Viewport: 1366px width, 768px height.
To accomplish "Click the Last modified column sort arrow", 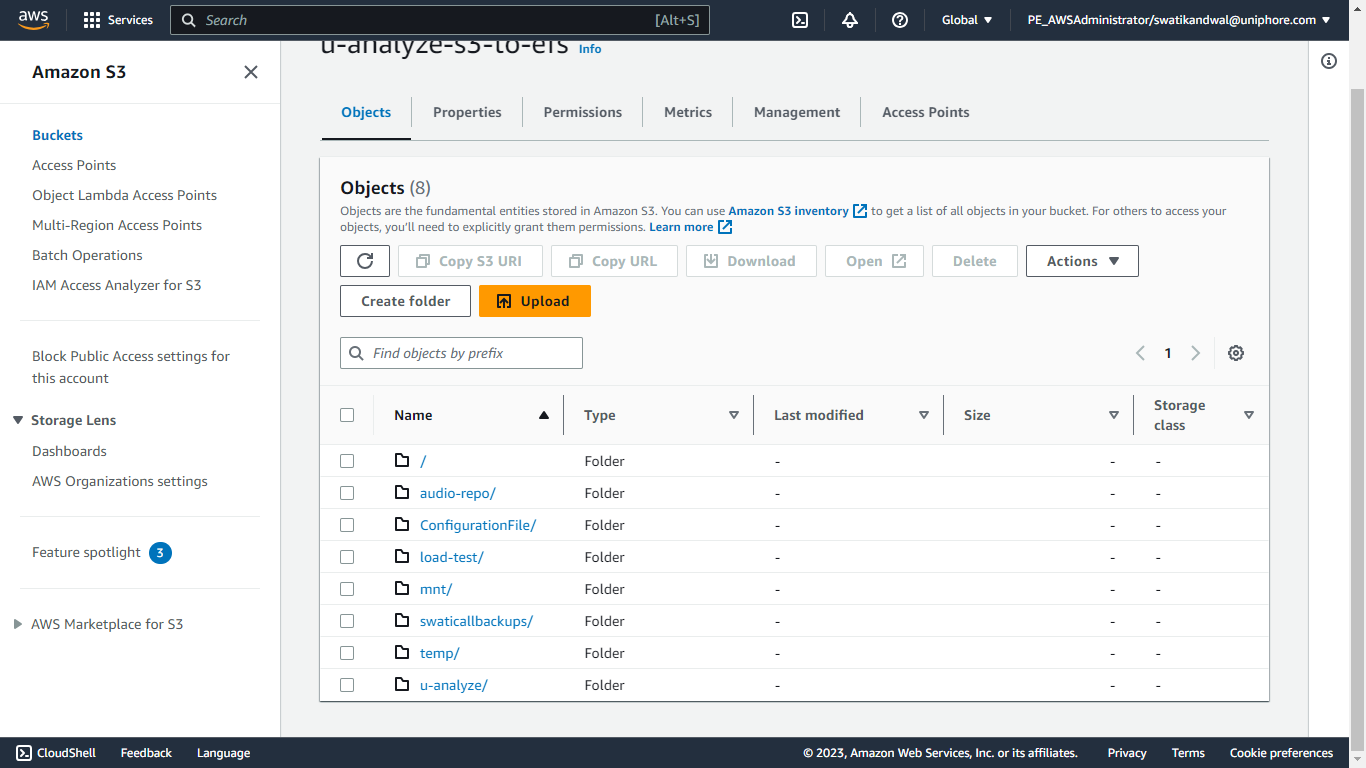I will (924, 415).
